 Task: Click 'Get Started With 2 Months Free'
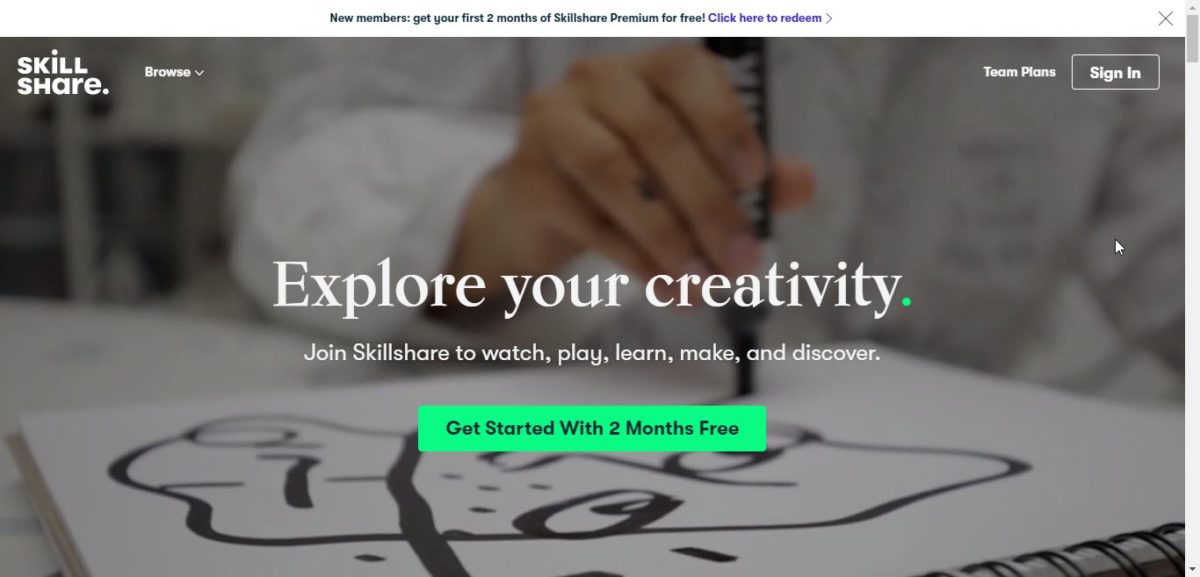click(592, 428)
